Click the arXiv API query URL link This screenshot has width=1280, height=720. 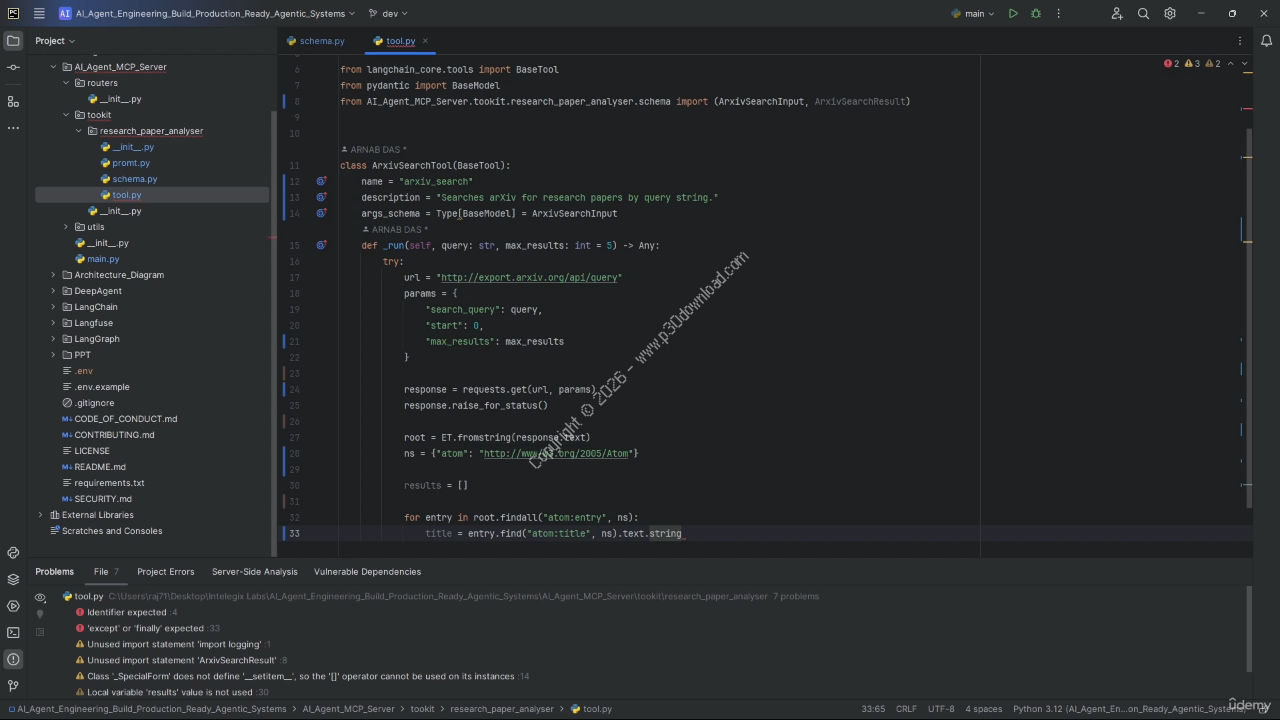pyautogui.click(x=530, y=278)
